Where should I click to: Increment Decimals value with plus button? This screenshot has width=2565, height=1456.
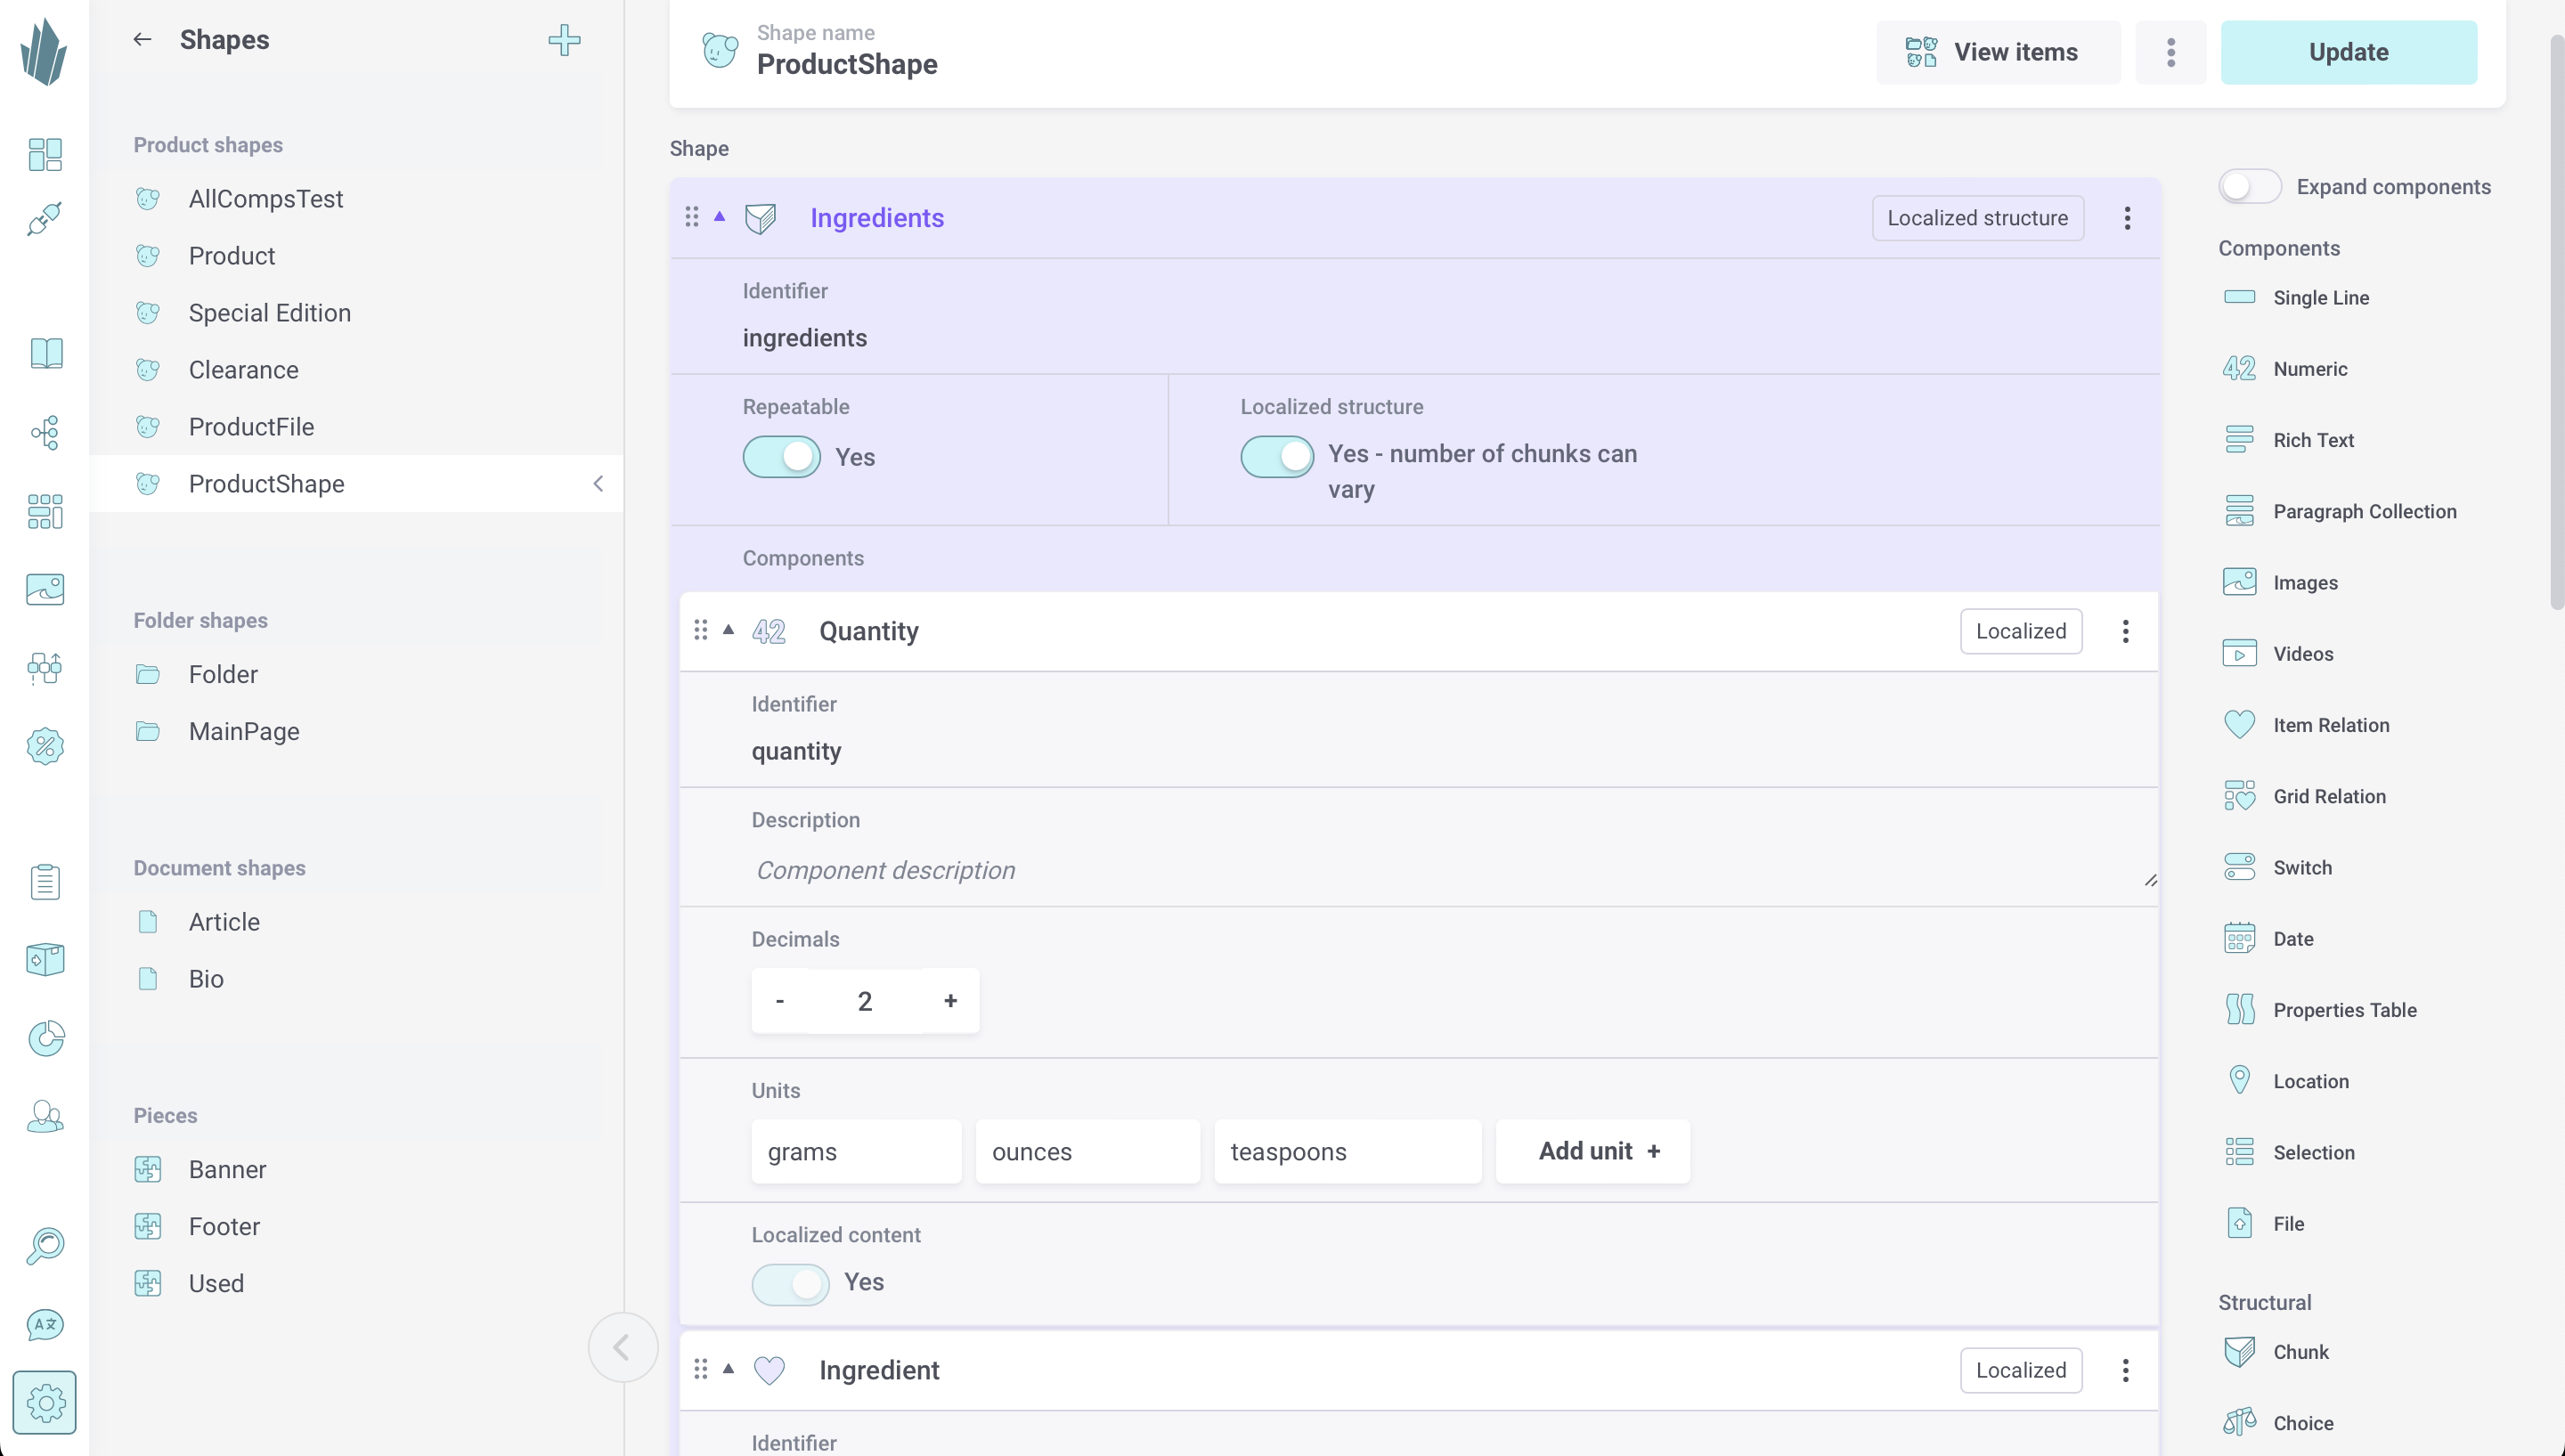(949, 1000)
